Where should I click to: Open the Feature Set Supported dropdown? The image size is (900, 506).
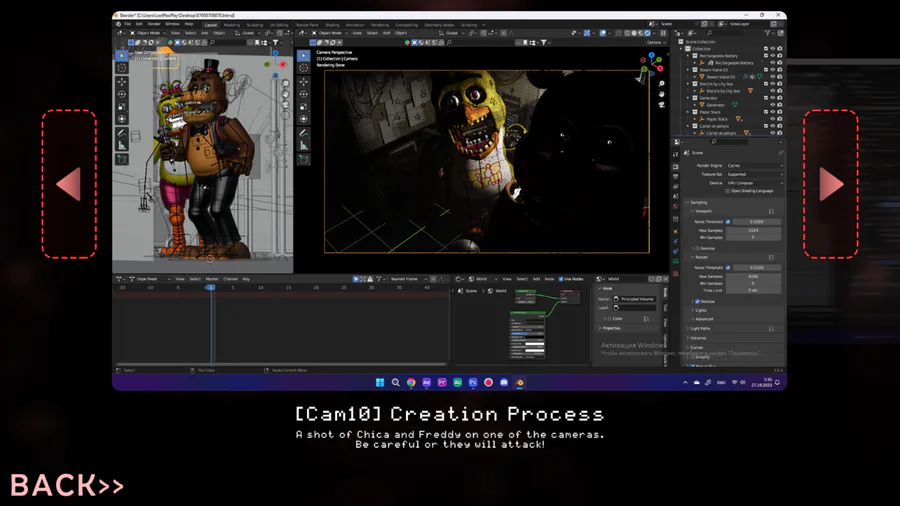pos(754,174)
